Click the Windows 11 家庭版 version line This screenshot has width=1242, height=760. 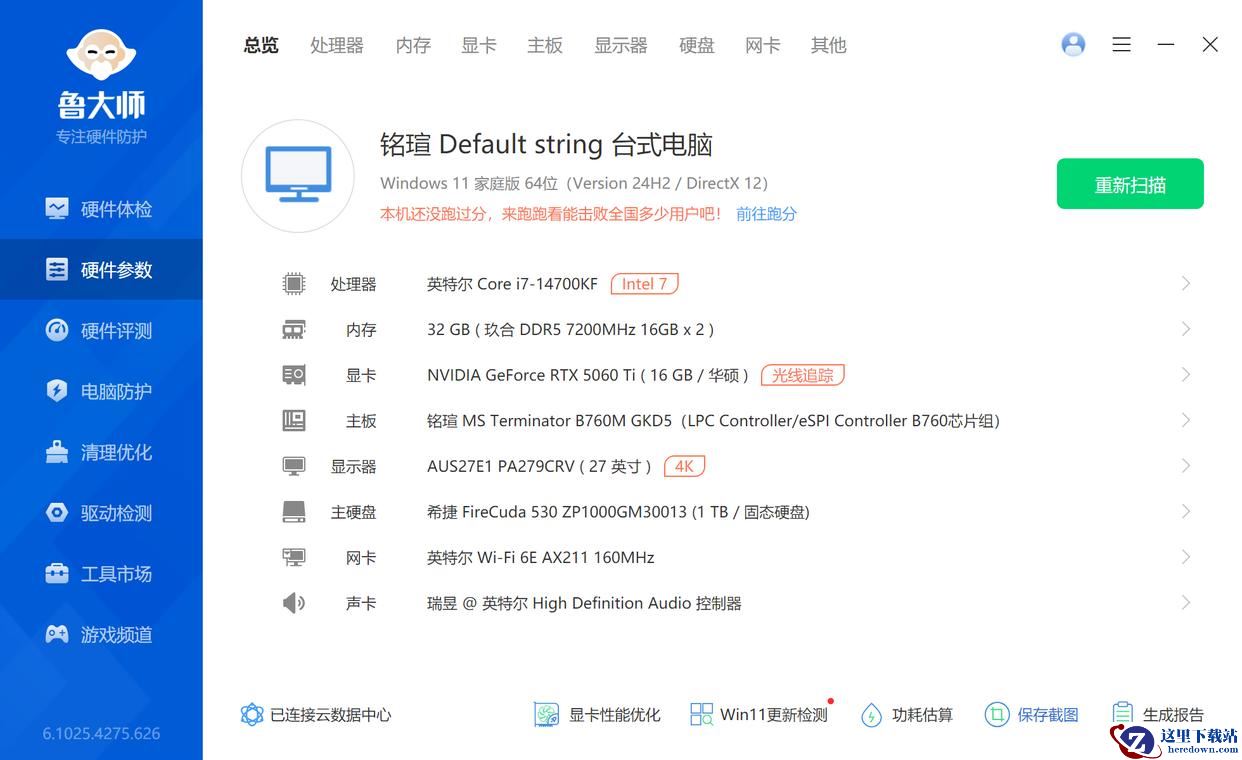click(x=575, y=183)
